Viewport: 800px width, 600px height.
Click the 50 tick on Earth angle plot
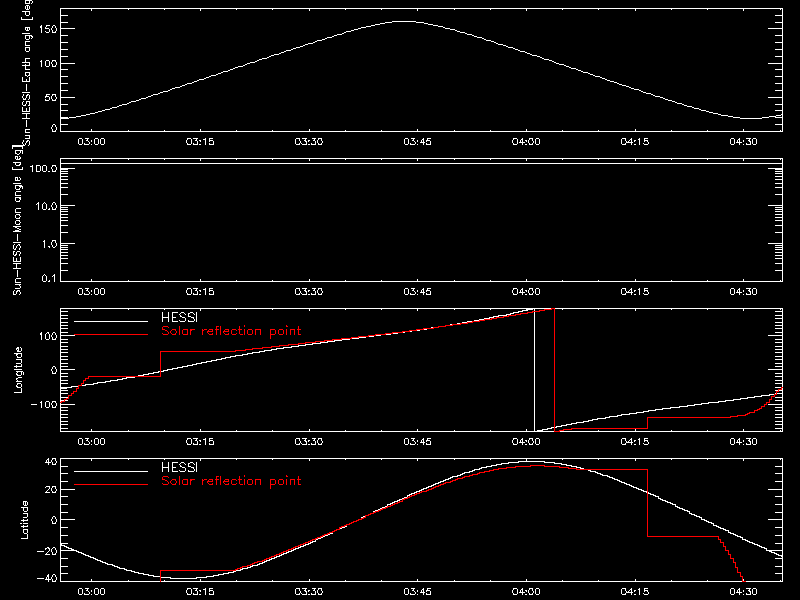(x=51, y=97)
